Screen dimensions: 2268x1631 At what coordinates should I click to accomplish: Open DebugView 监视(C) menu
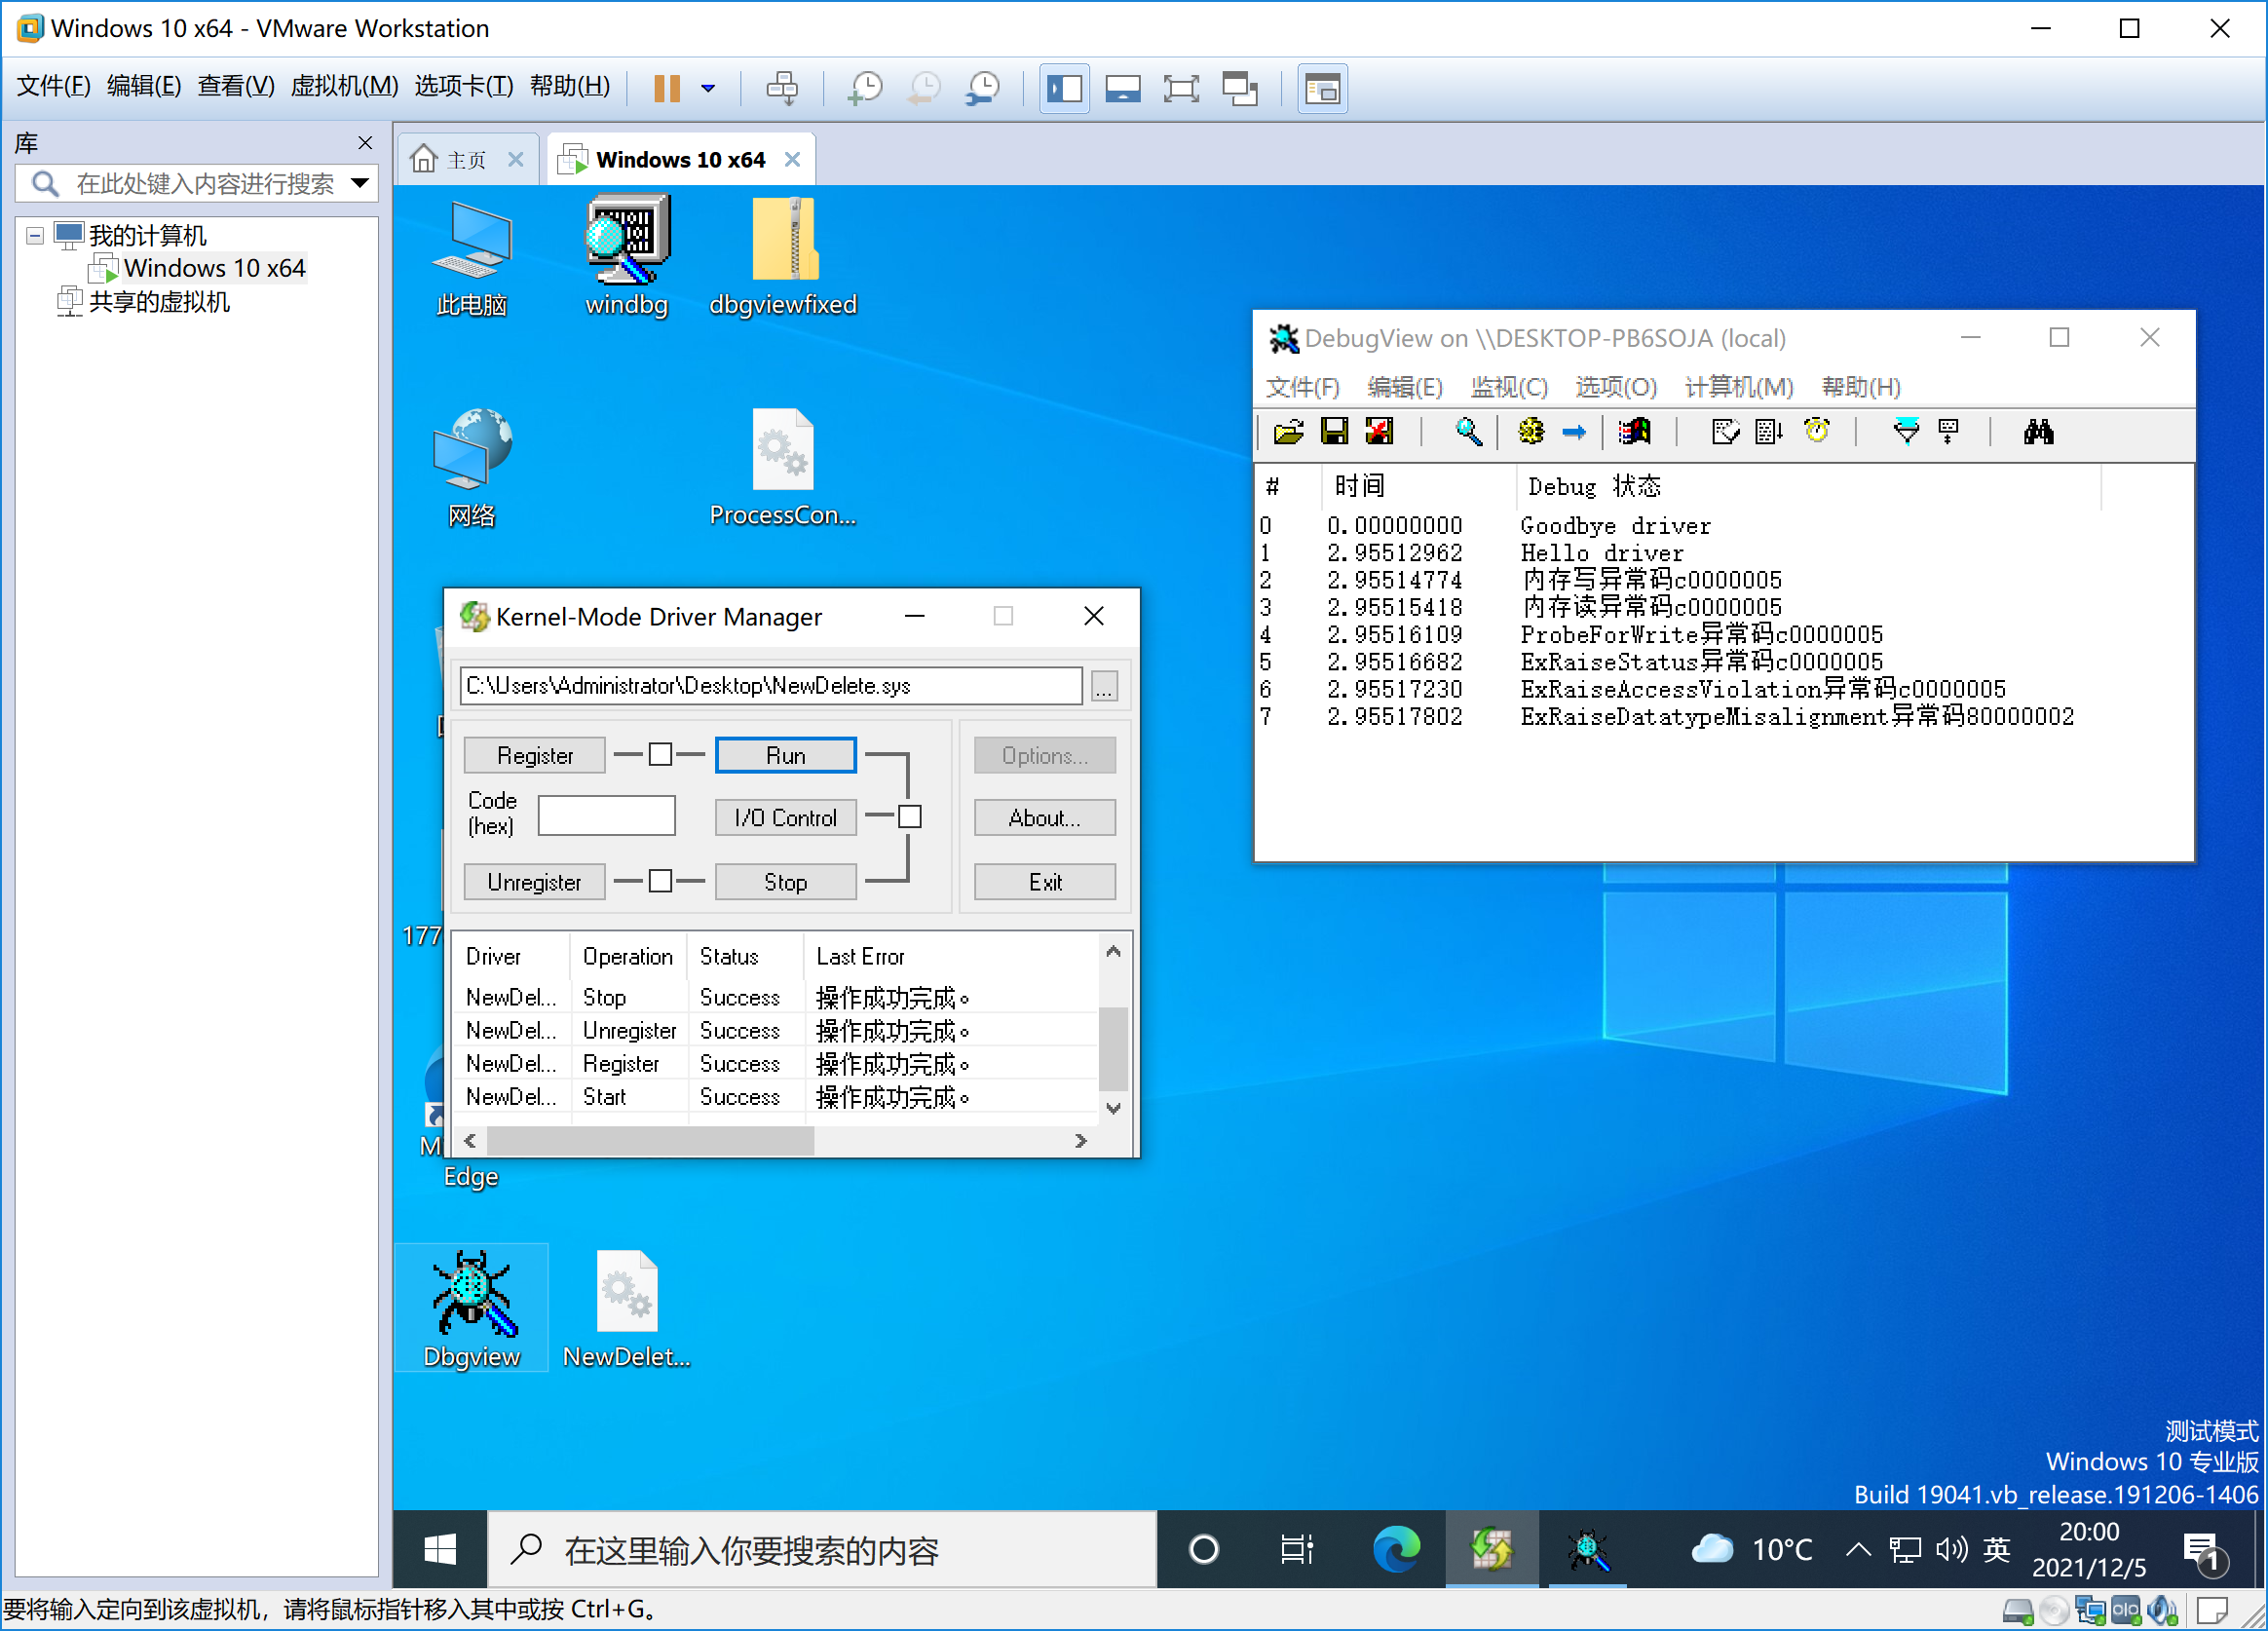point(1508,386)
